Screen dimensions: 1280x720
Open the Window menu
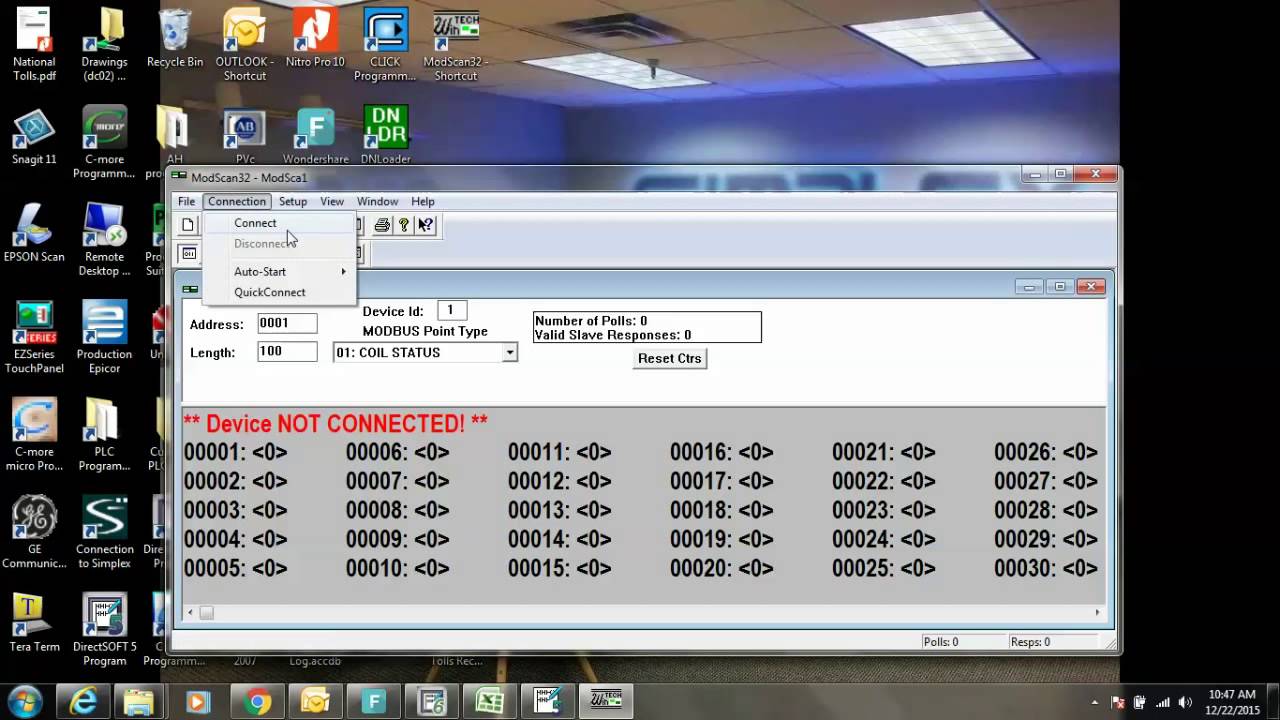pos(377,202)
